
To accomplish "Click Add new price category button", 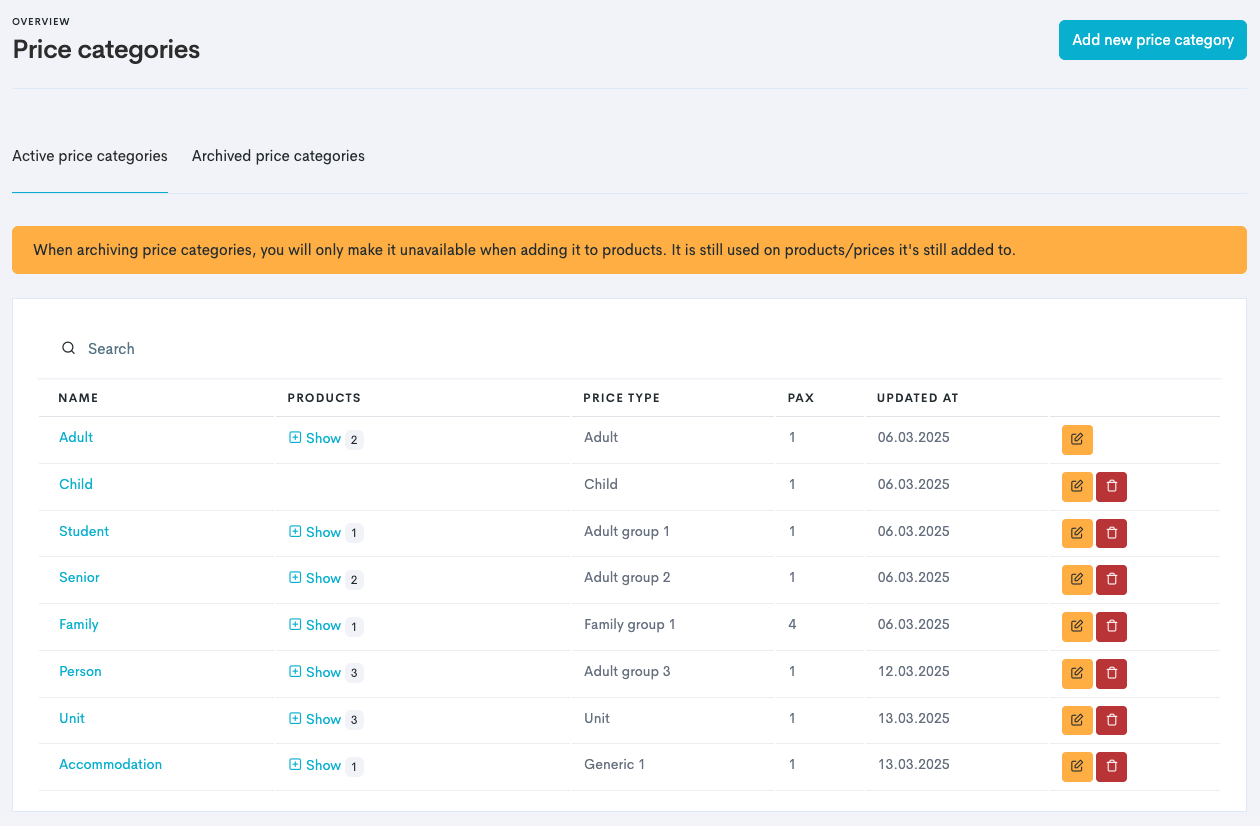I will [1152, 40].
